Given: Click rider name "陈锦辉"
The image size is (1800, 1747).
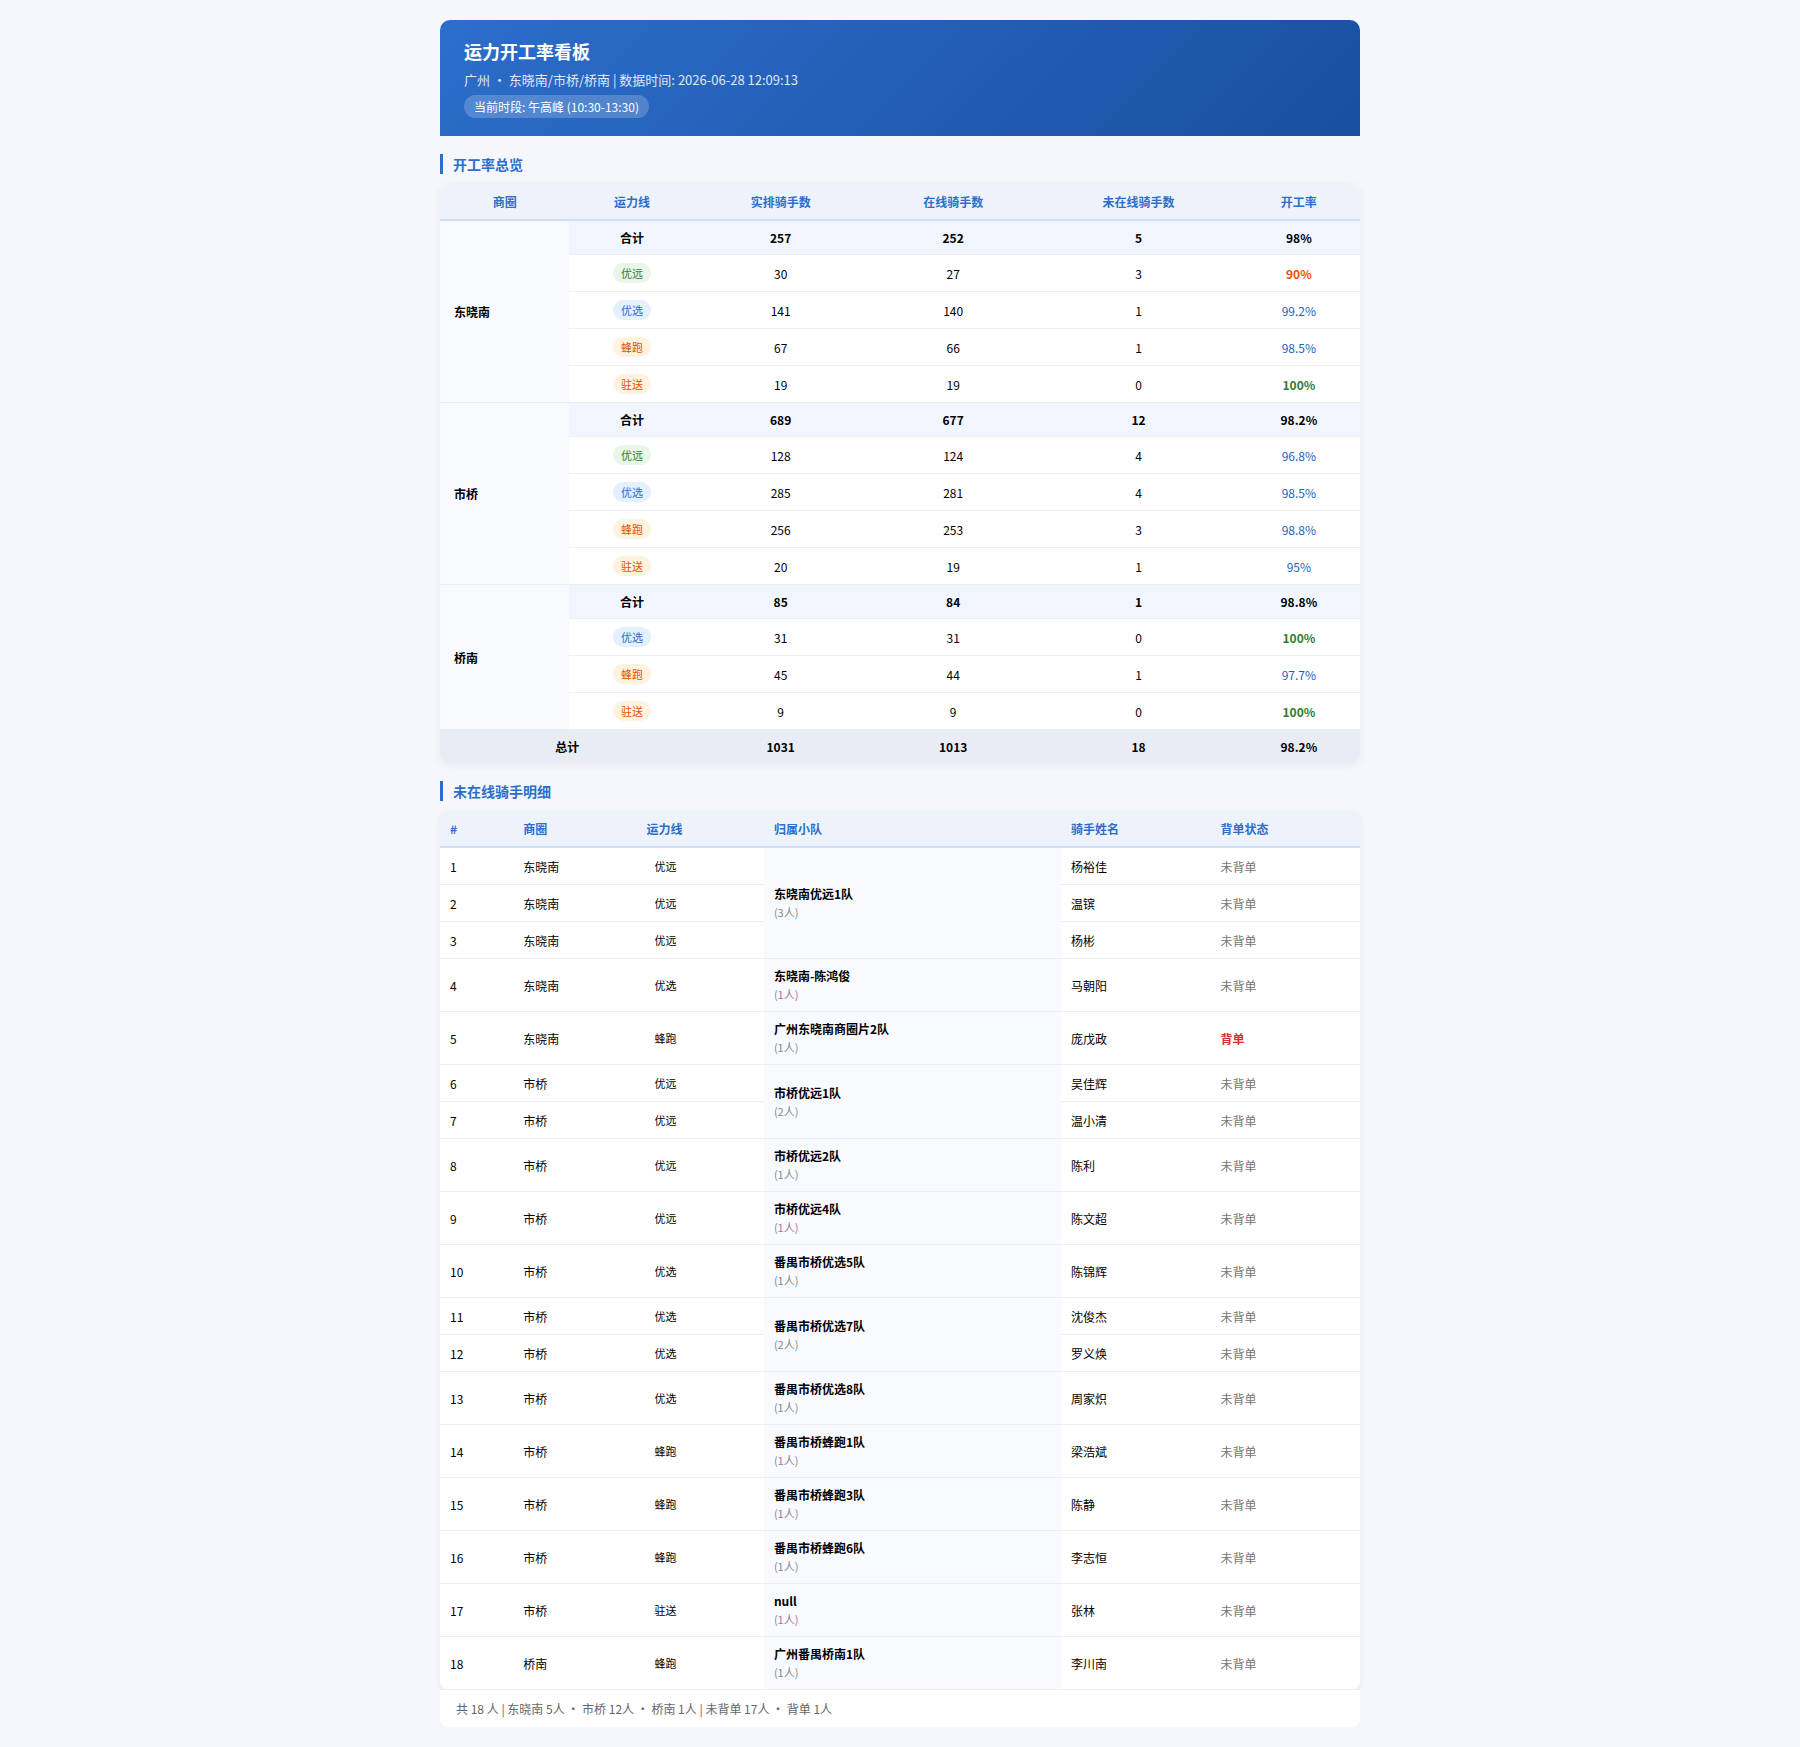Looking at the screenshot, I should (1089, 1272).
